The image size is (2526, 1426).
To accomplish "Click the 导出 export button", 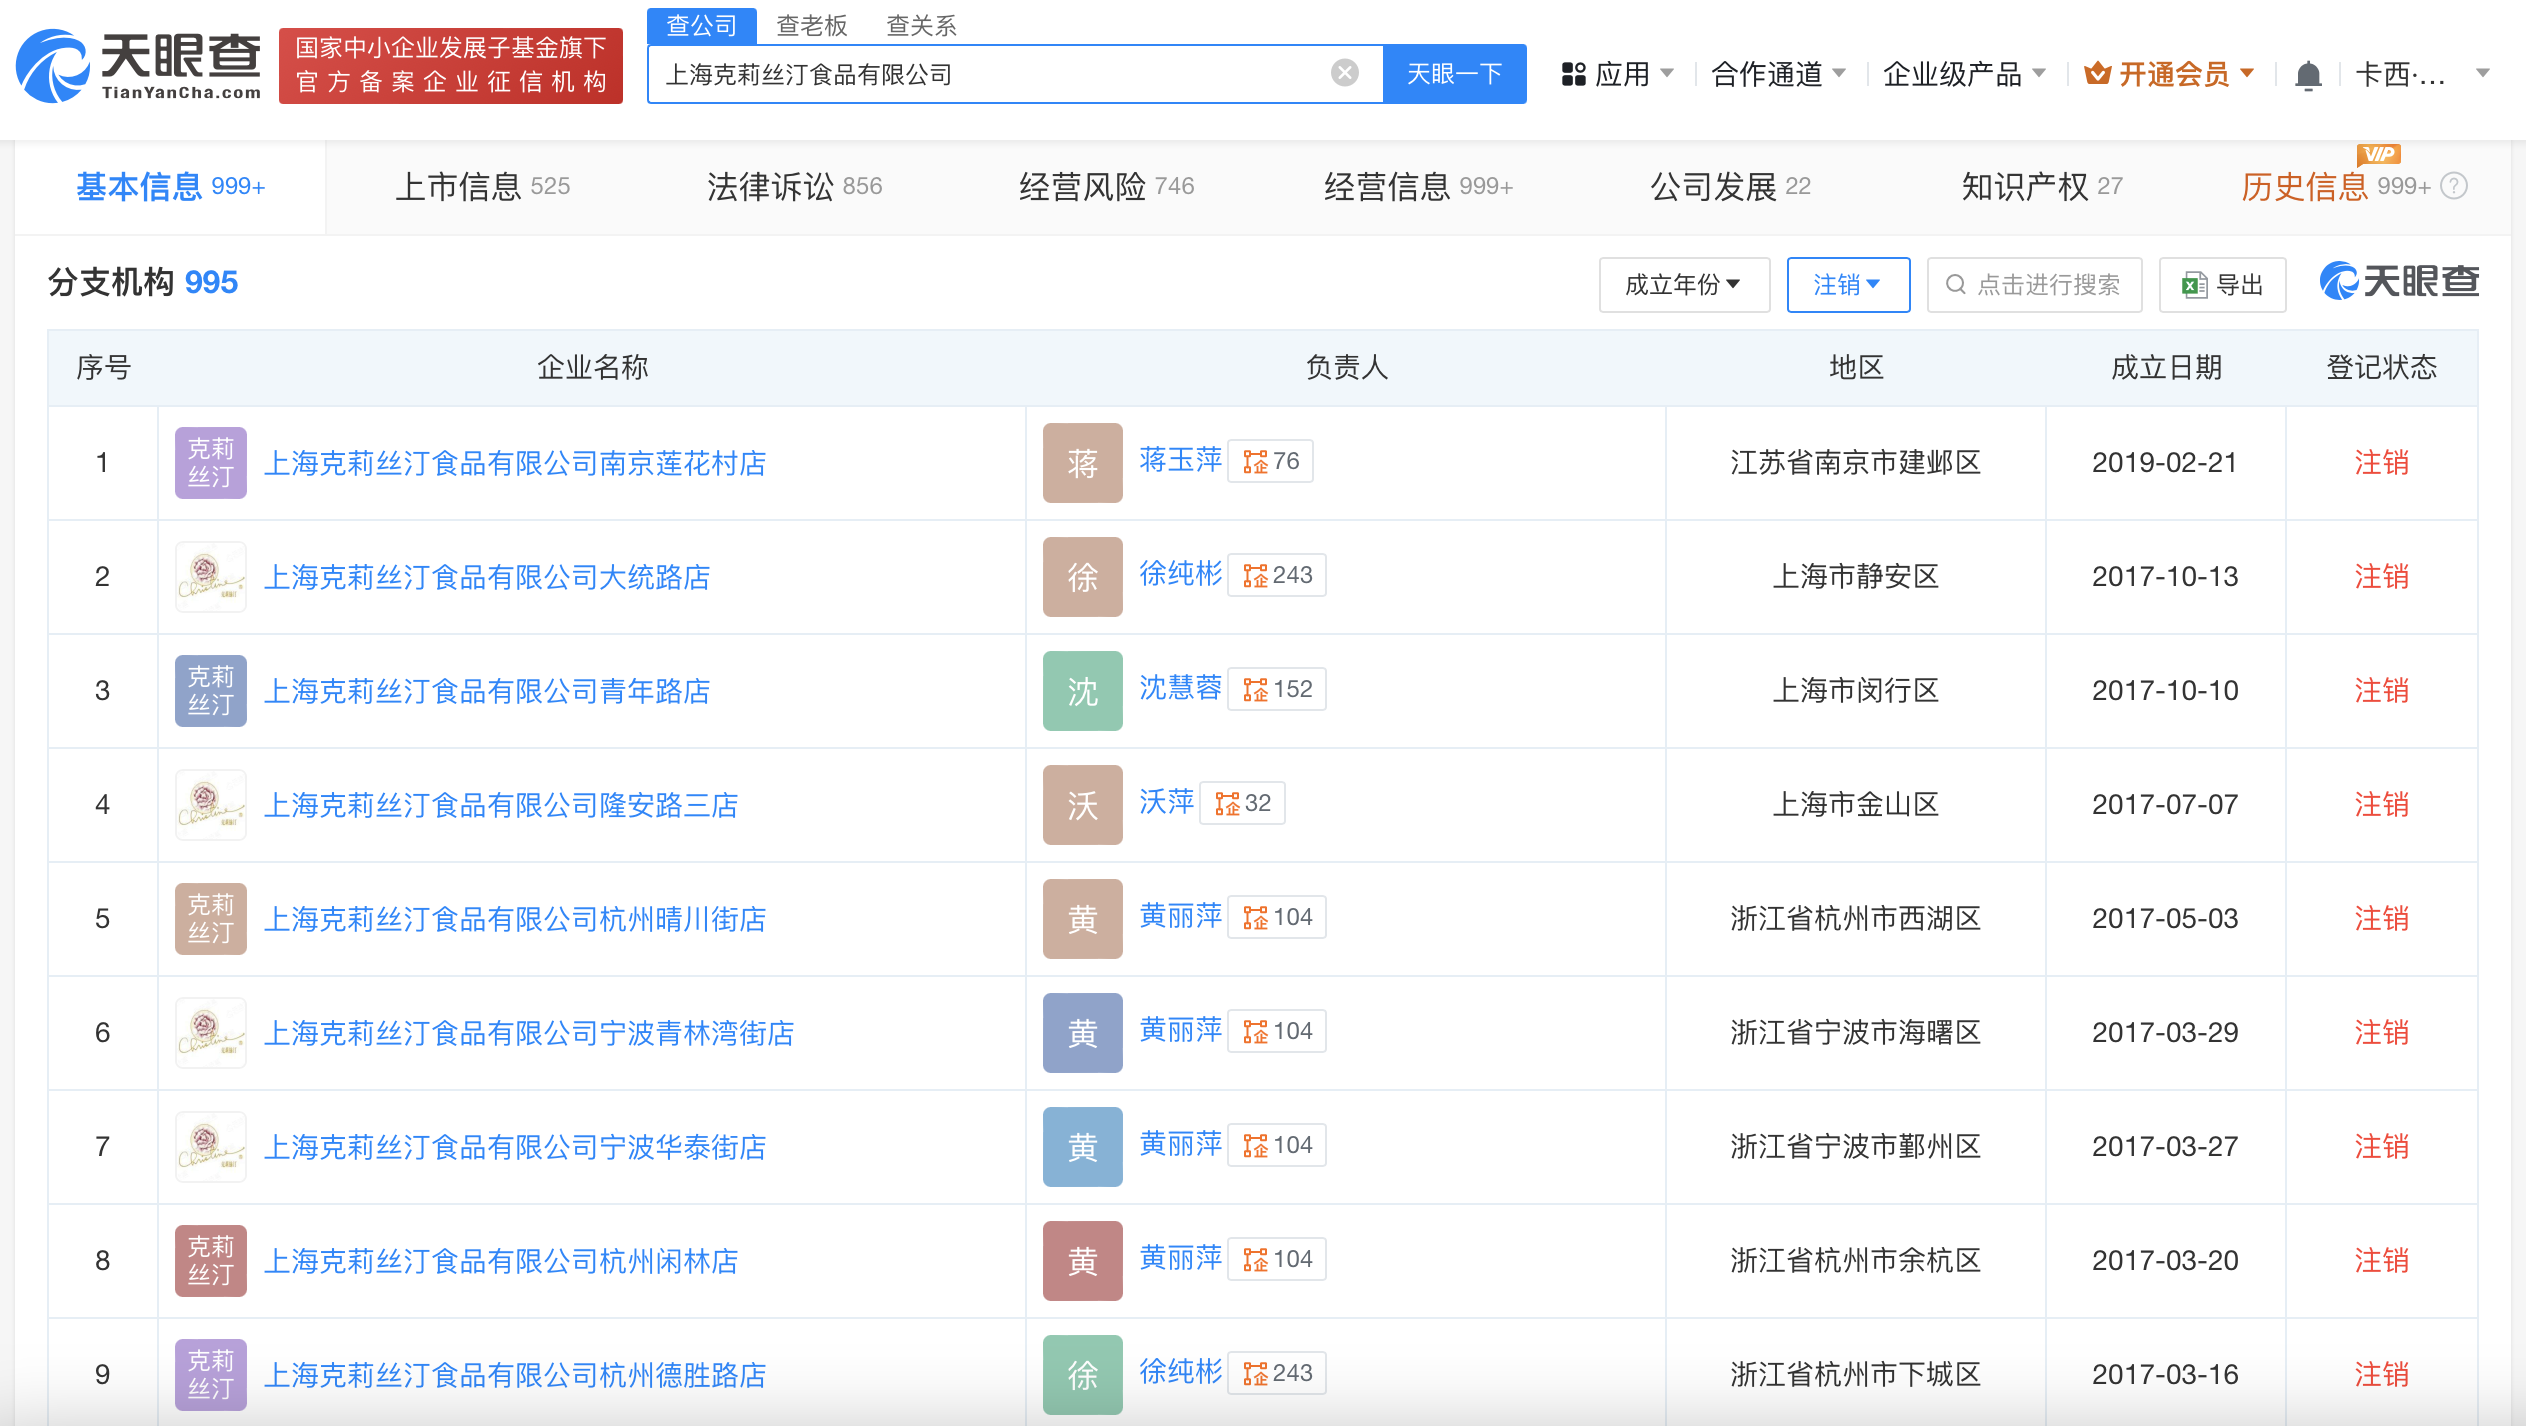I will click(x=2222, y=285).
